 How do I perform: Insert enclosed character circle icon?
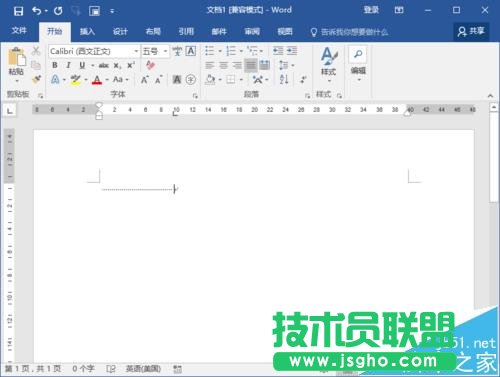[191, 79]
